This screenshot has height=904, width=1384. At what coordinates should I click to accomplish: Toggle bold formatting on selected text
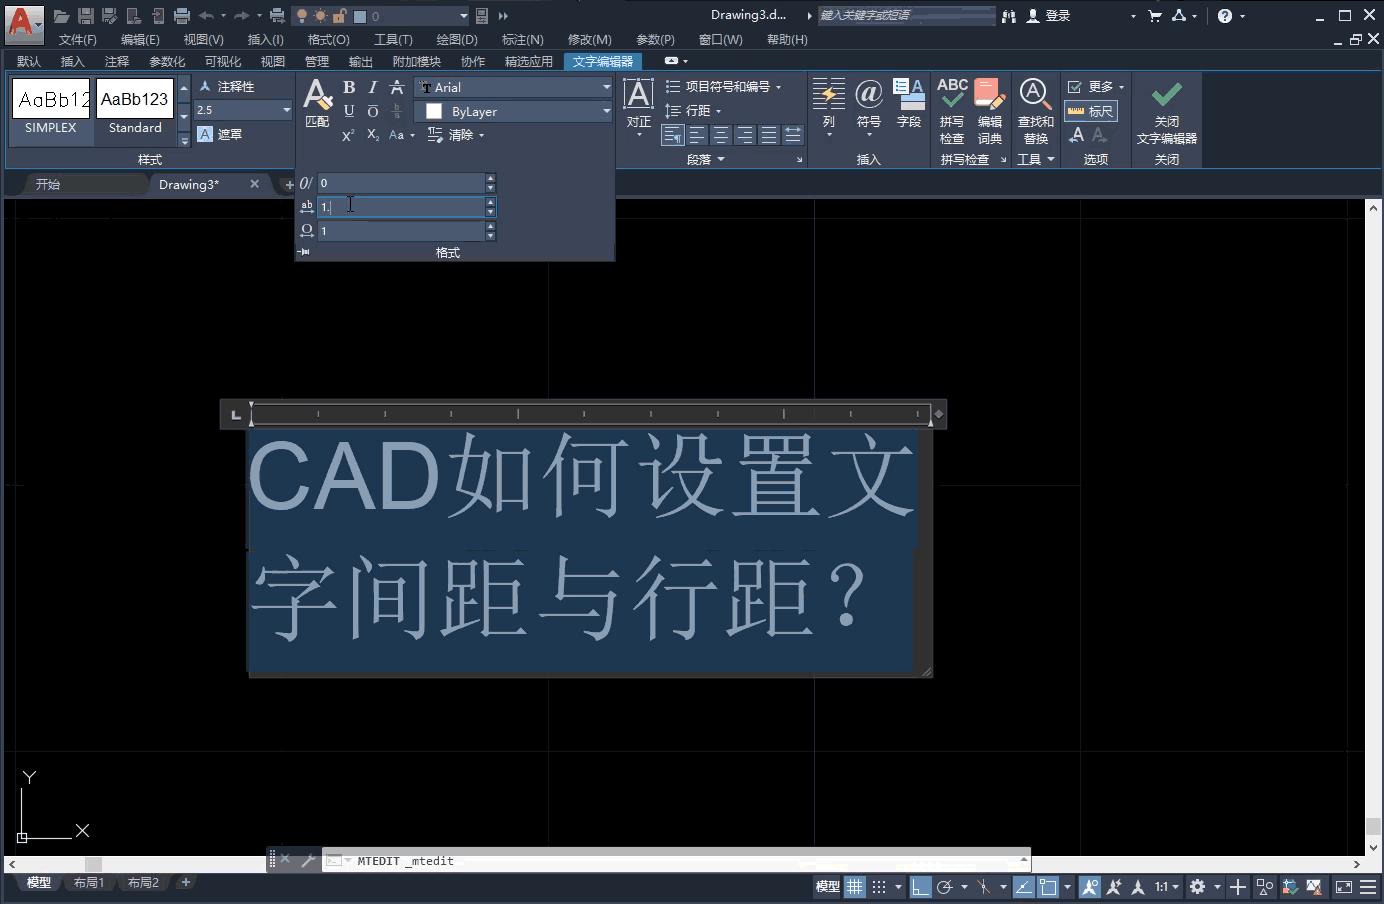click(x=348, y=87)
